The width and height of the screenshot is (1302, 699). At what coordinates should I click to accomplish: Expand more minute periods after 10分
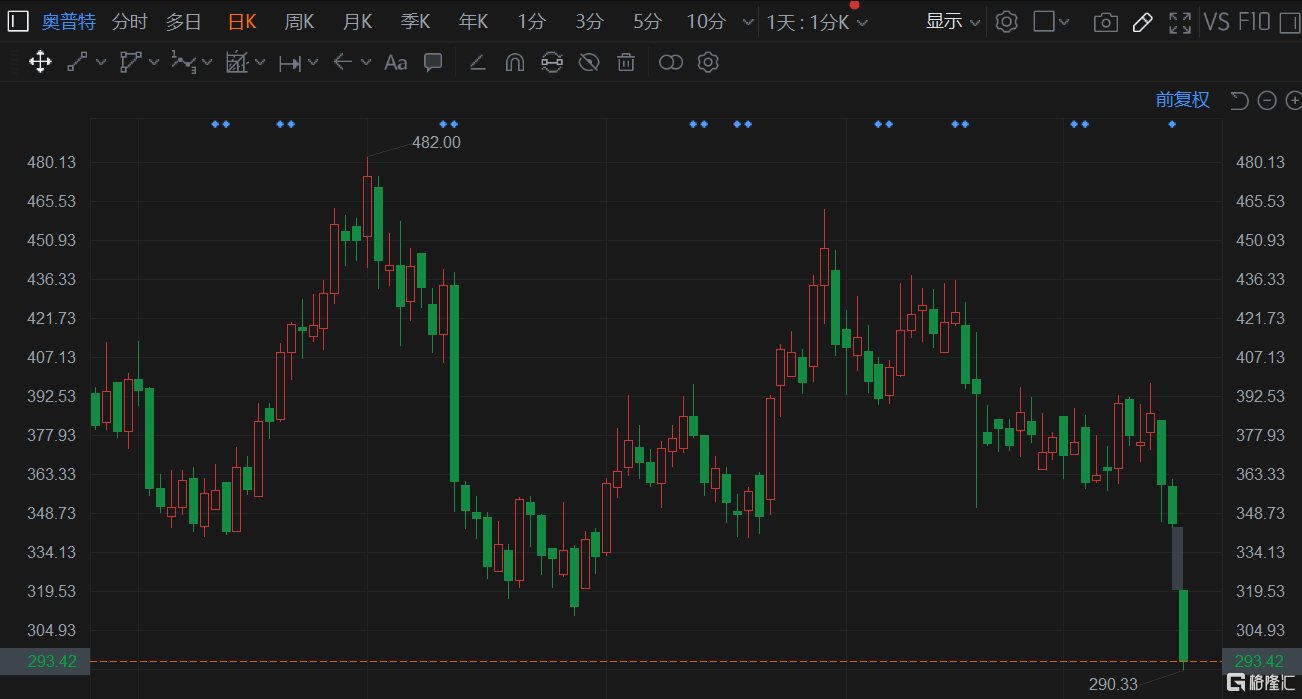click(x=747, y=22)
